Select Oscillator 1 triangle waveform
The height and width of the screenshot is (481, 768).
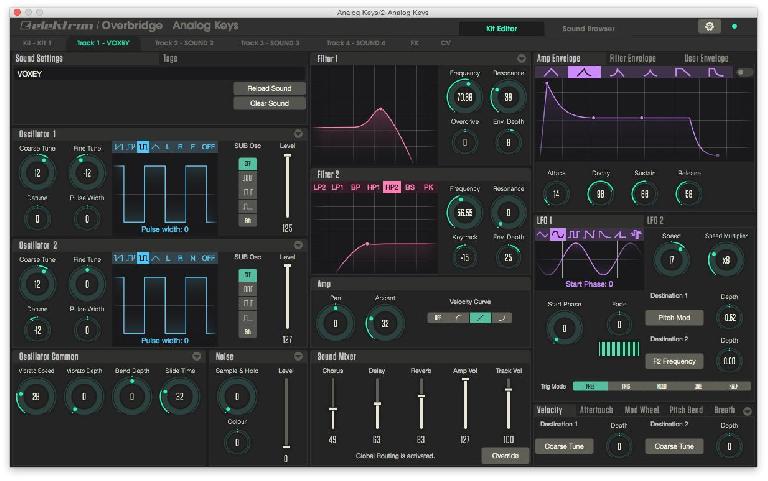(x=155, y=147)
